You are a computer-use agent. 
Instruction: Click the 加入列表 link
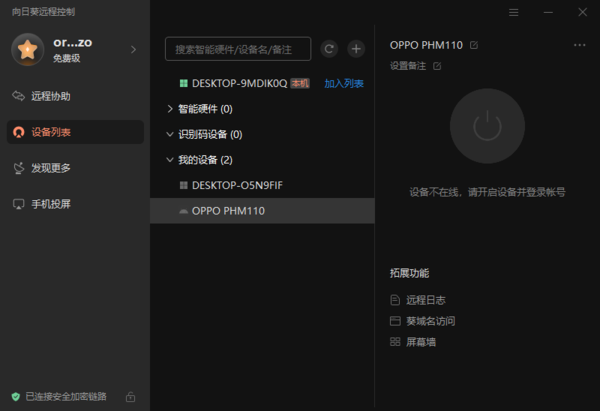click(x=344, y=83)
